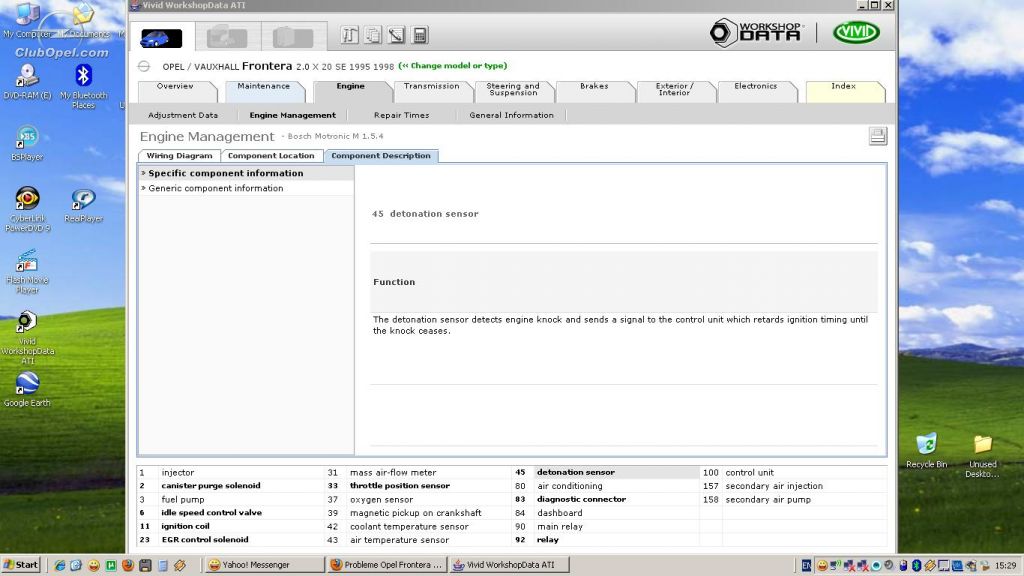The image size is (1024, 576).
Task: Open My Bluetooth Places desktop icon
Action: [x=83, y=86]
